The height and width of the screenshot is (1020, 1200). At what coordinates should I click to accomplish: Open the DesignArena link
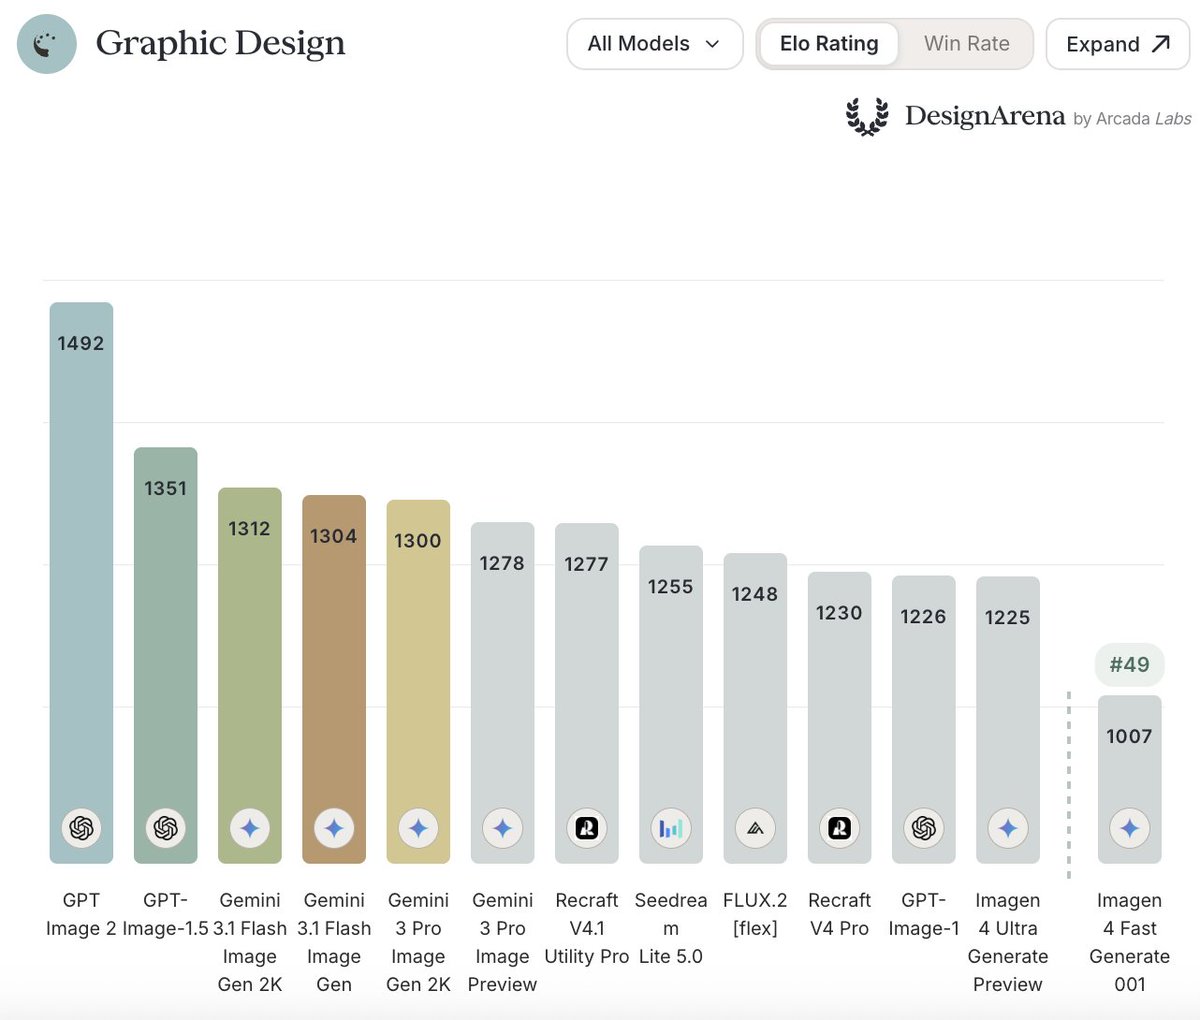point(985,116)
